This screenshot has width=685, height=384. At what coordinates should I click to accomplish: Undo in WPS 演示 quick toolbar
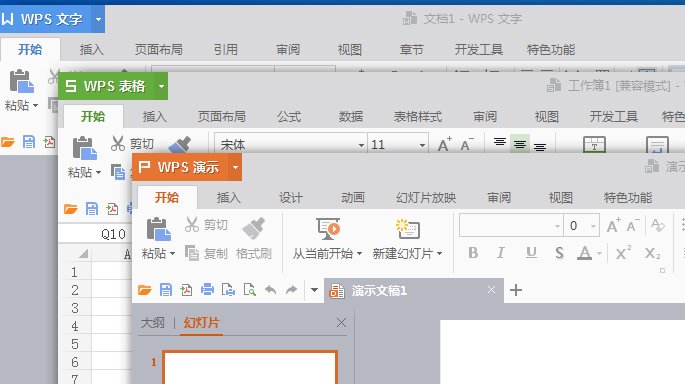[271, 290]
